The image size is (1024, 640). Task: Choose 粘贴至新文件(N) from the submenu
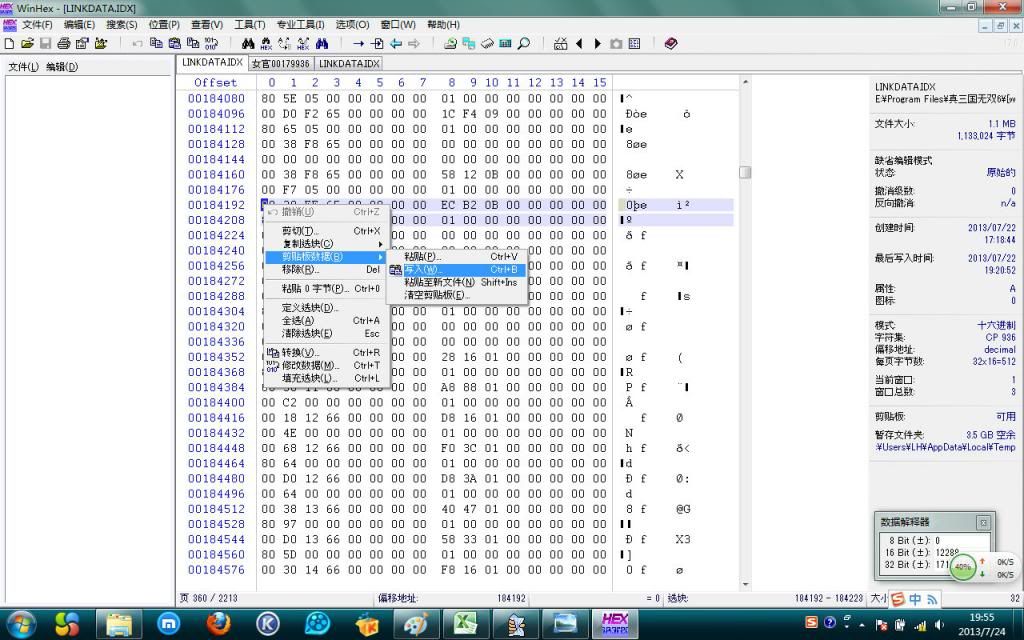(439, 282)
